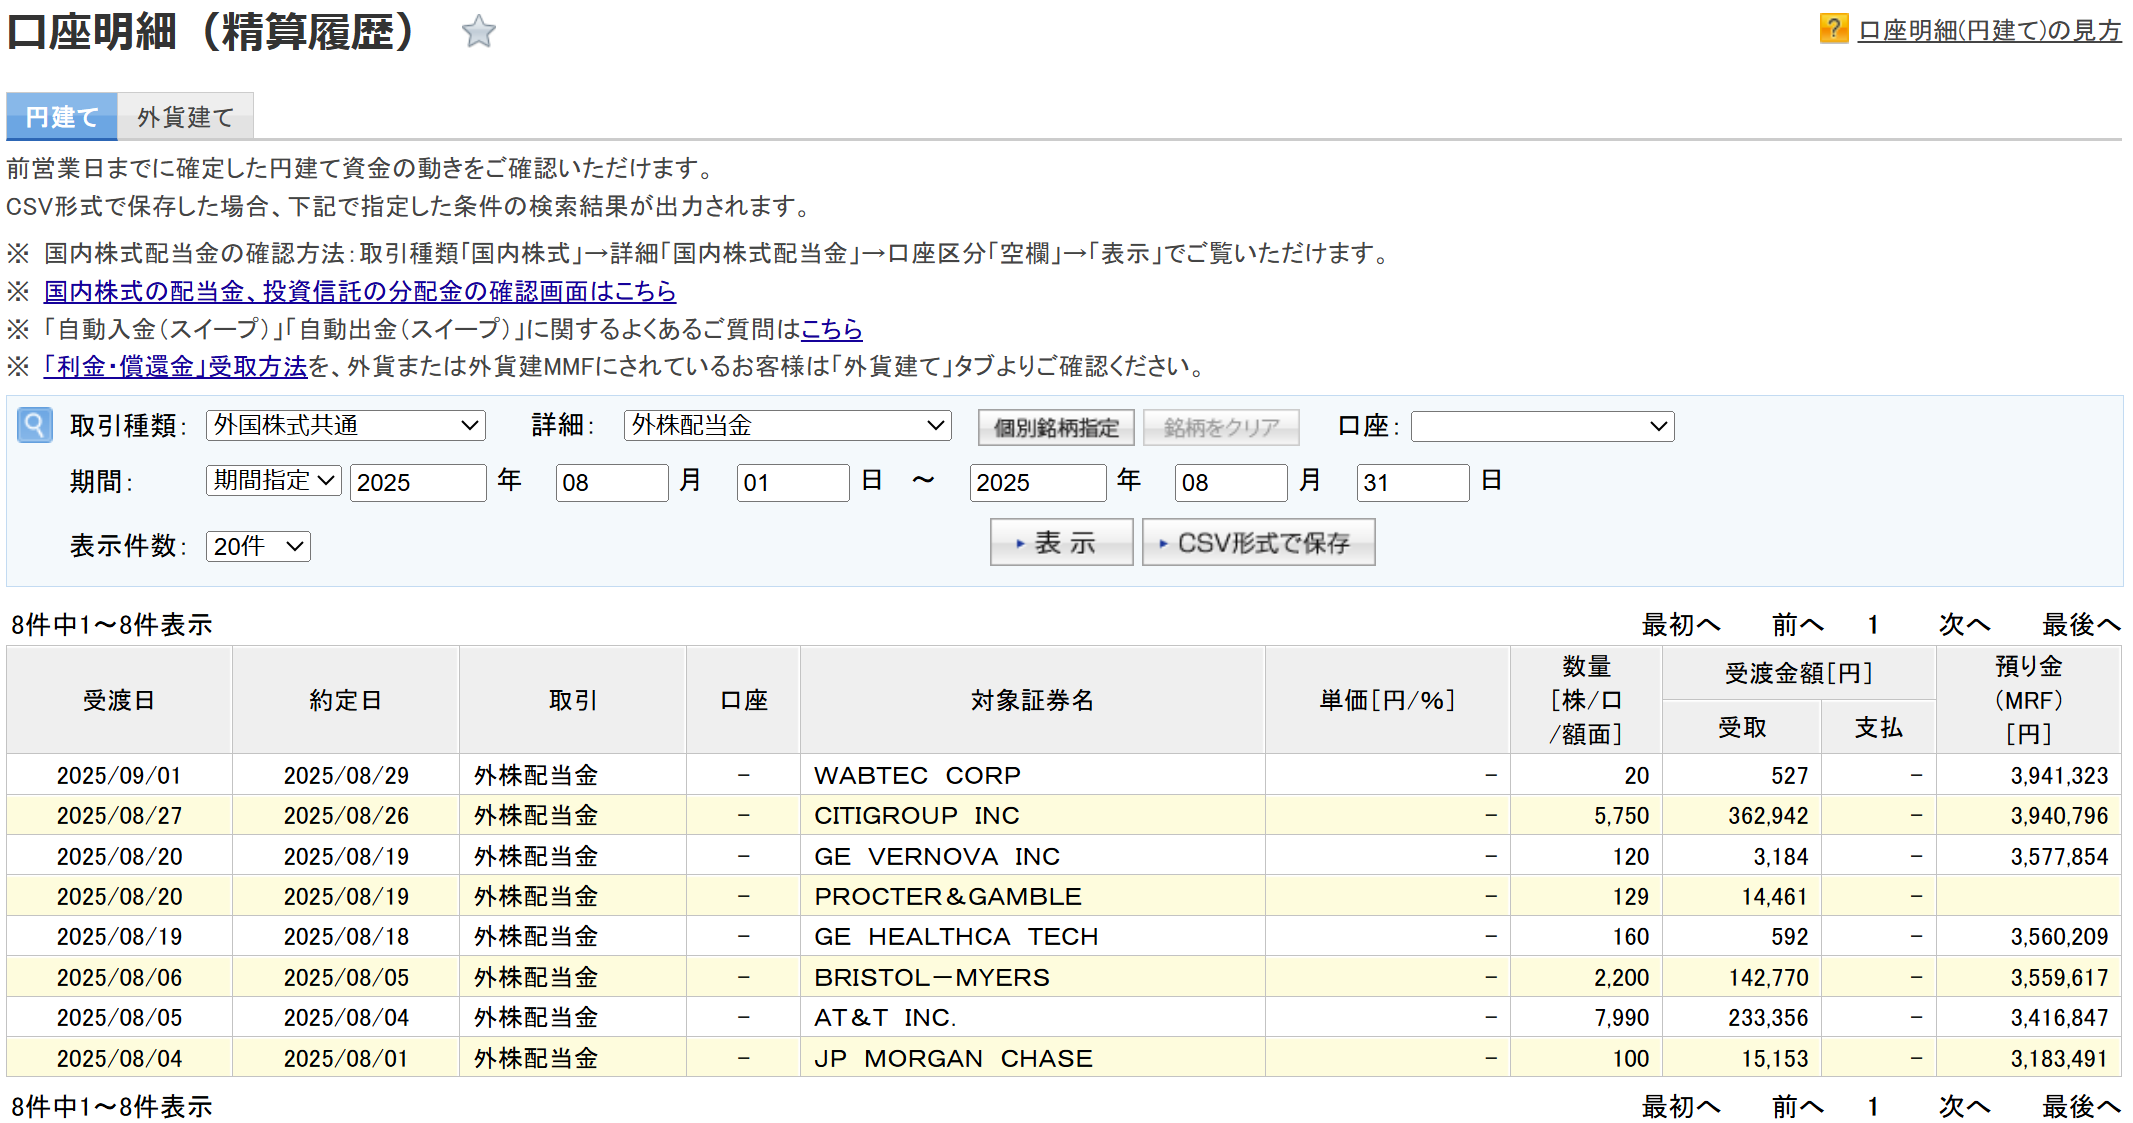Click the AT＆T INC. security name
The height and width of the screenshot is (1123, 2133).
[885, 1017]
